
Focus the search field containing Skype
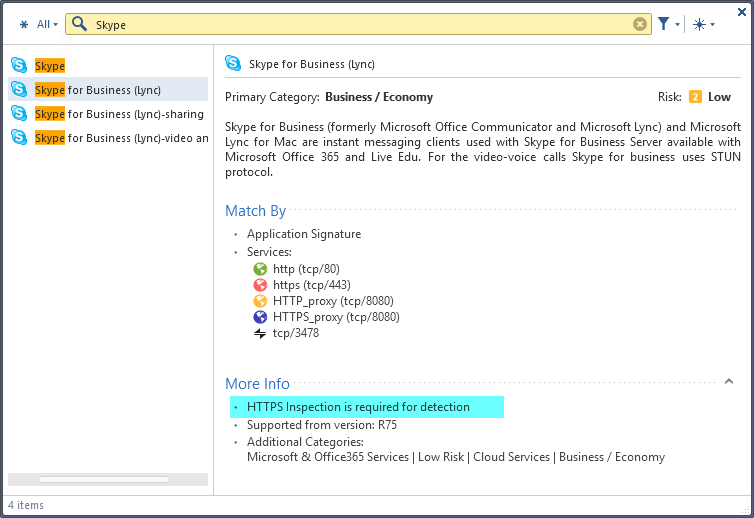click(358, 24)
